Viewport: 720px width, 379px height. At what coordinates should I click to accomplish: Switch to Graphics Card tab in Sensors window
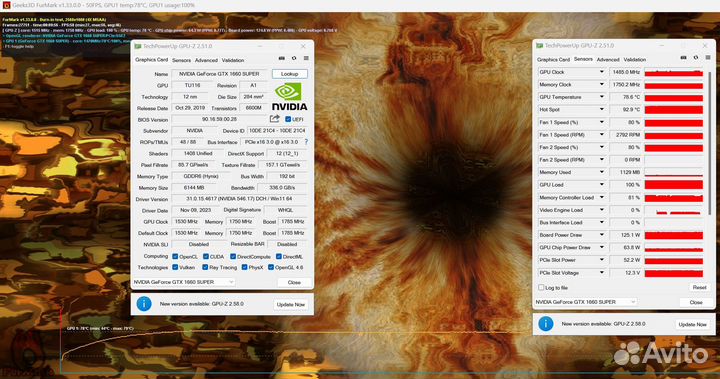click(x=553, y=60)
